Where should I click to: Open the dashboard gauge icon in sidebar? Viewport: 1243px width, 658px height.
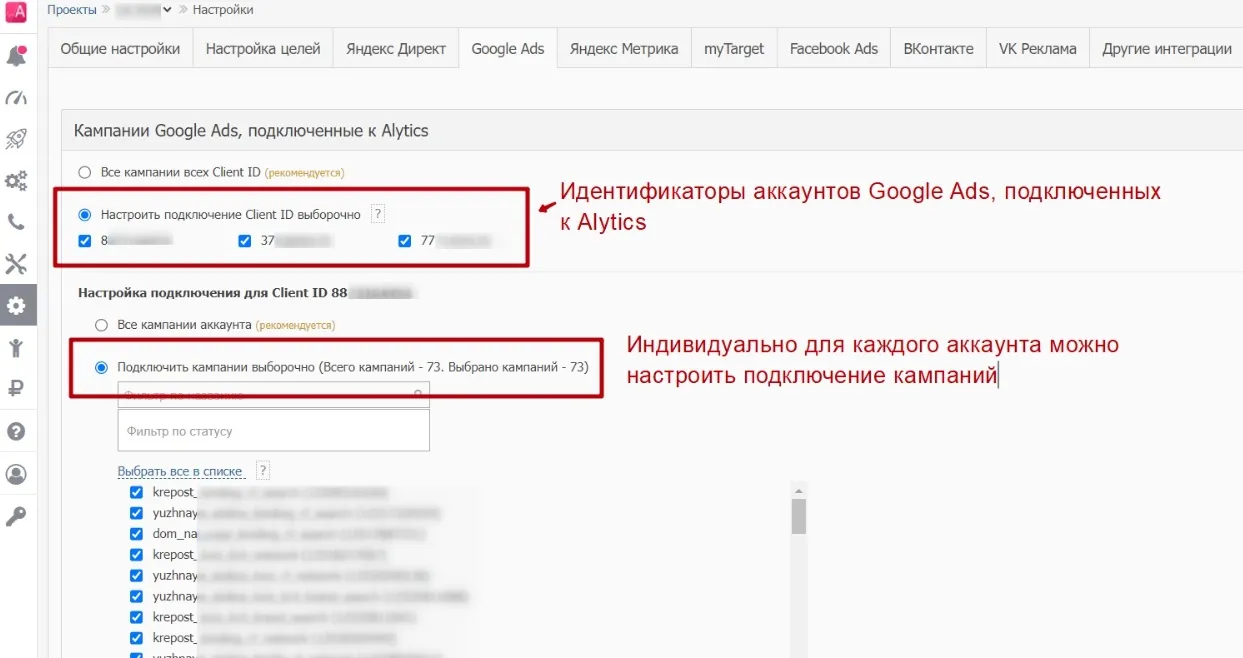pyautogui.click(x=16, y=98)
